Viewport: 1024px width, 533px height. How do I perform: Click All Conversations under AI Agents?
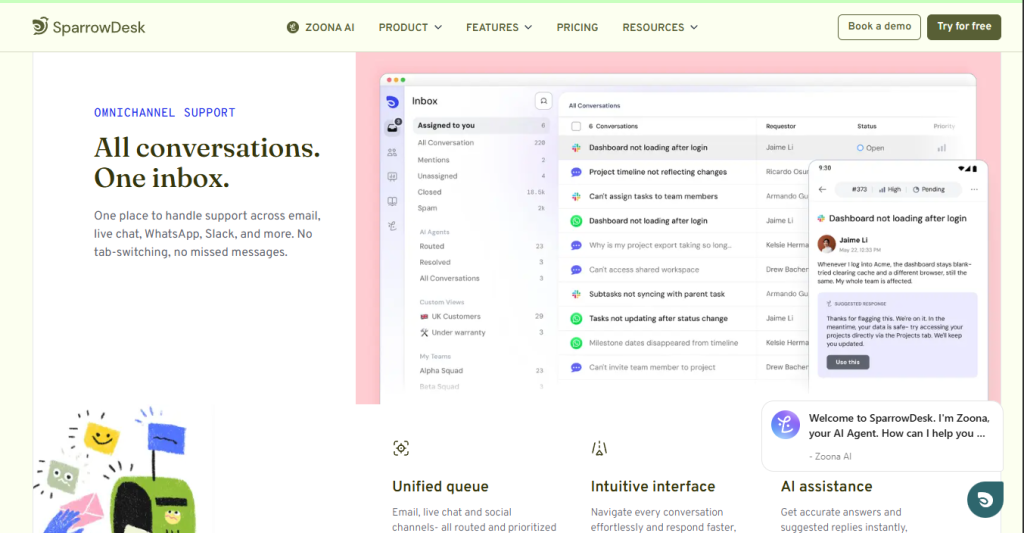pyautogui.click(x=481, y=278)
